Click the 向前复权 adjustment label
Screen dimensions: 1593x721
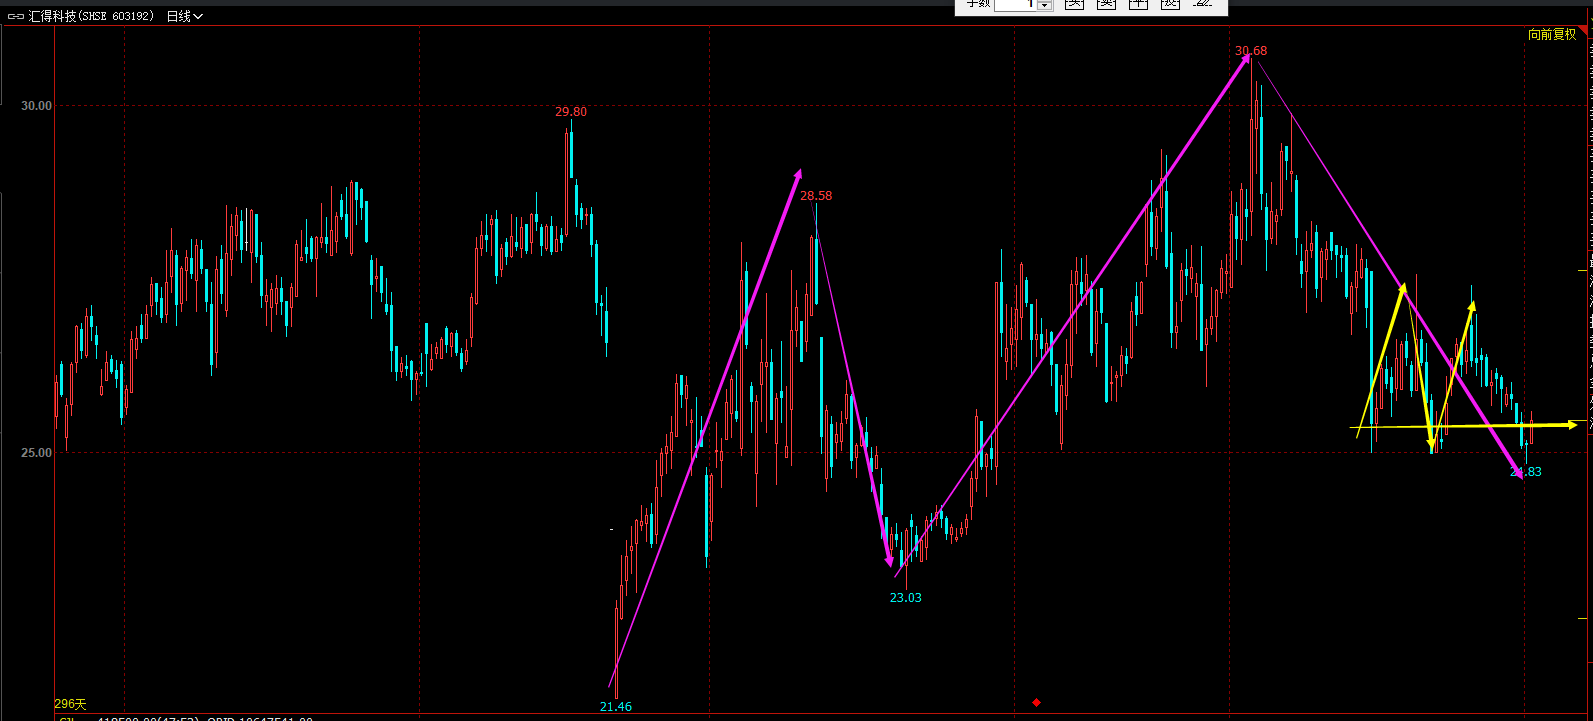click(1551, 35)
